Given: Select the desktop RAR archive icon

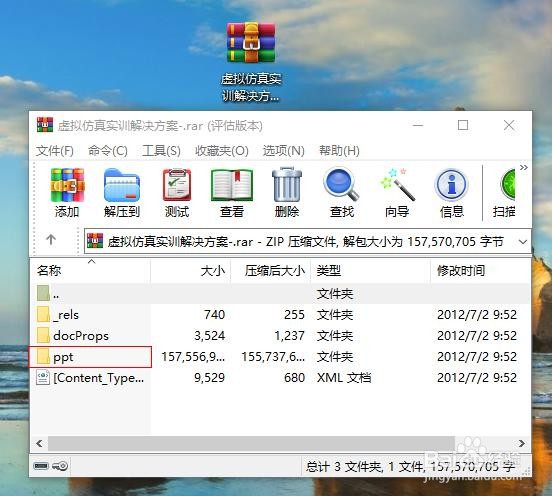Looking at the screenshot, I should (x=251, y=43).
